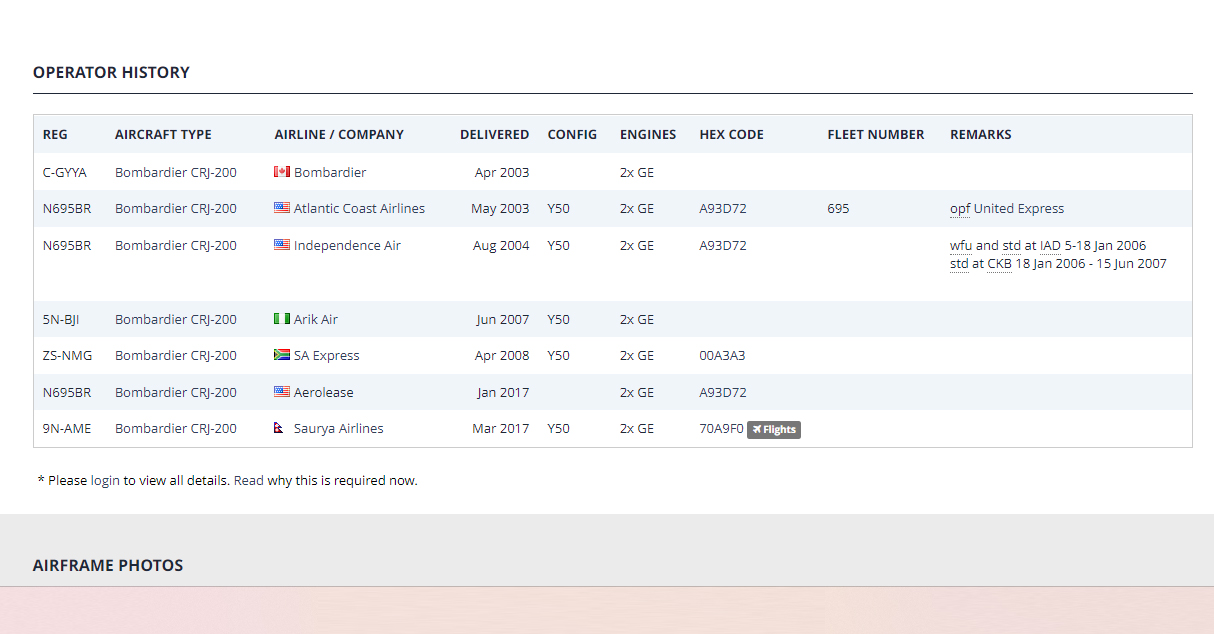Open the login link below the table
This screenshot has width=1214, height=634.
point(105,481)
